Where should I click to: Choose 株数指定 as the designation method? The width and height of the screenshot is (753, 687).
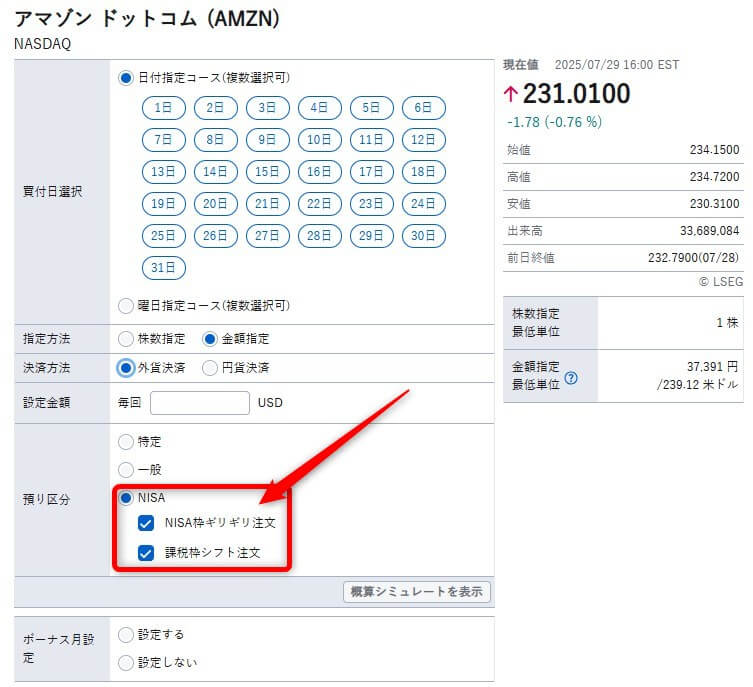(126, 339)
